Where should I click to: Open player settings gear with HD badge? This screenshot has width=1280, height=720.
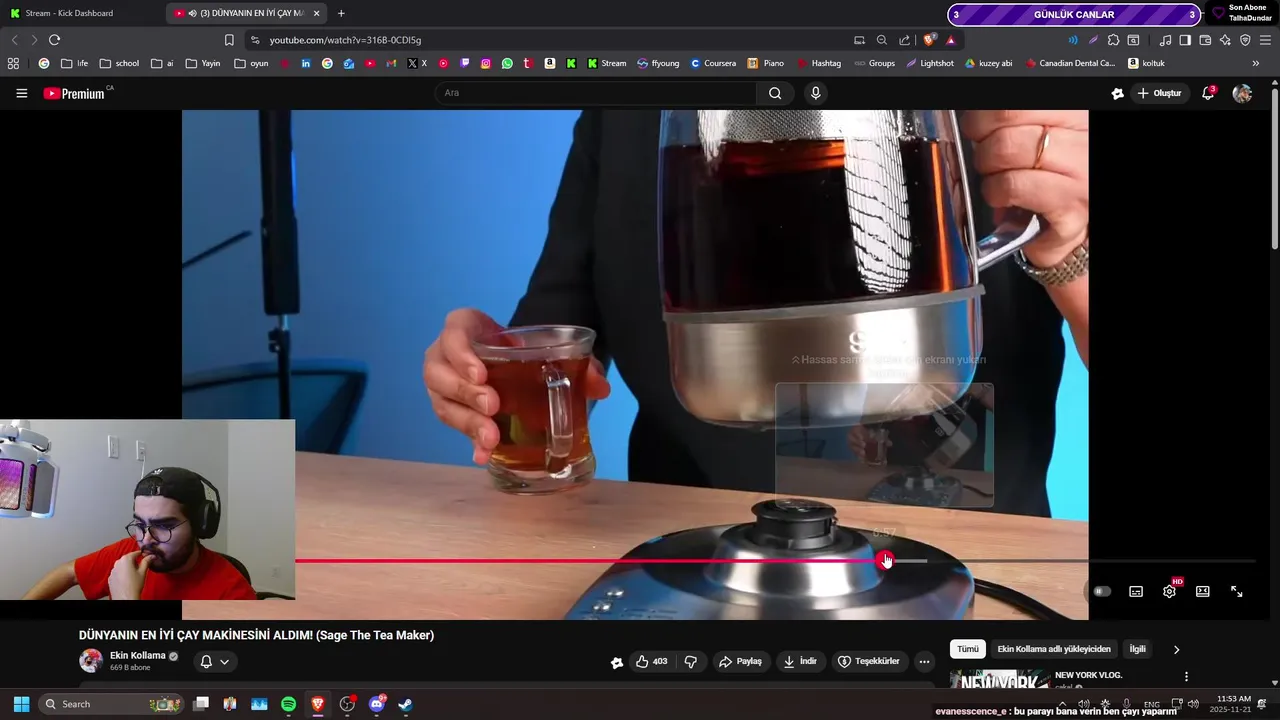point(1170,592)
